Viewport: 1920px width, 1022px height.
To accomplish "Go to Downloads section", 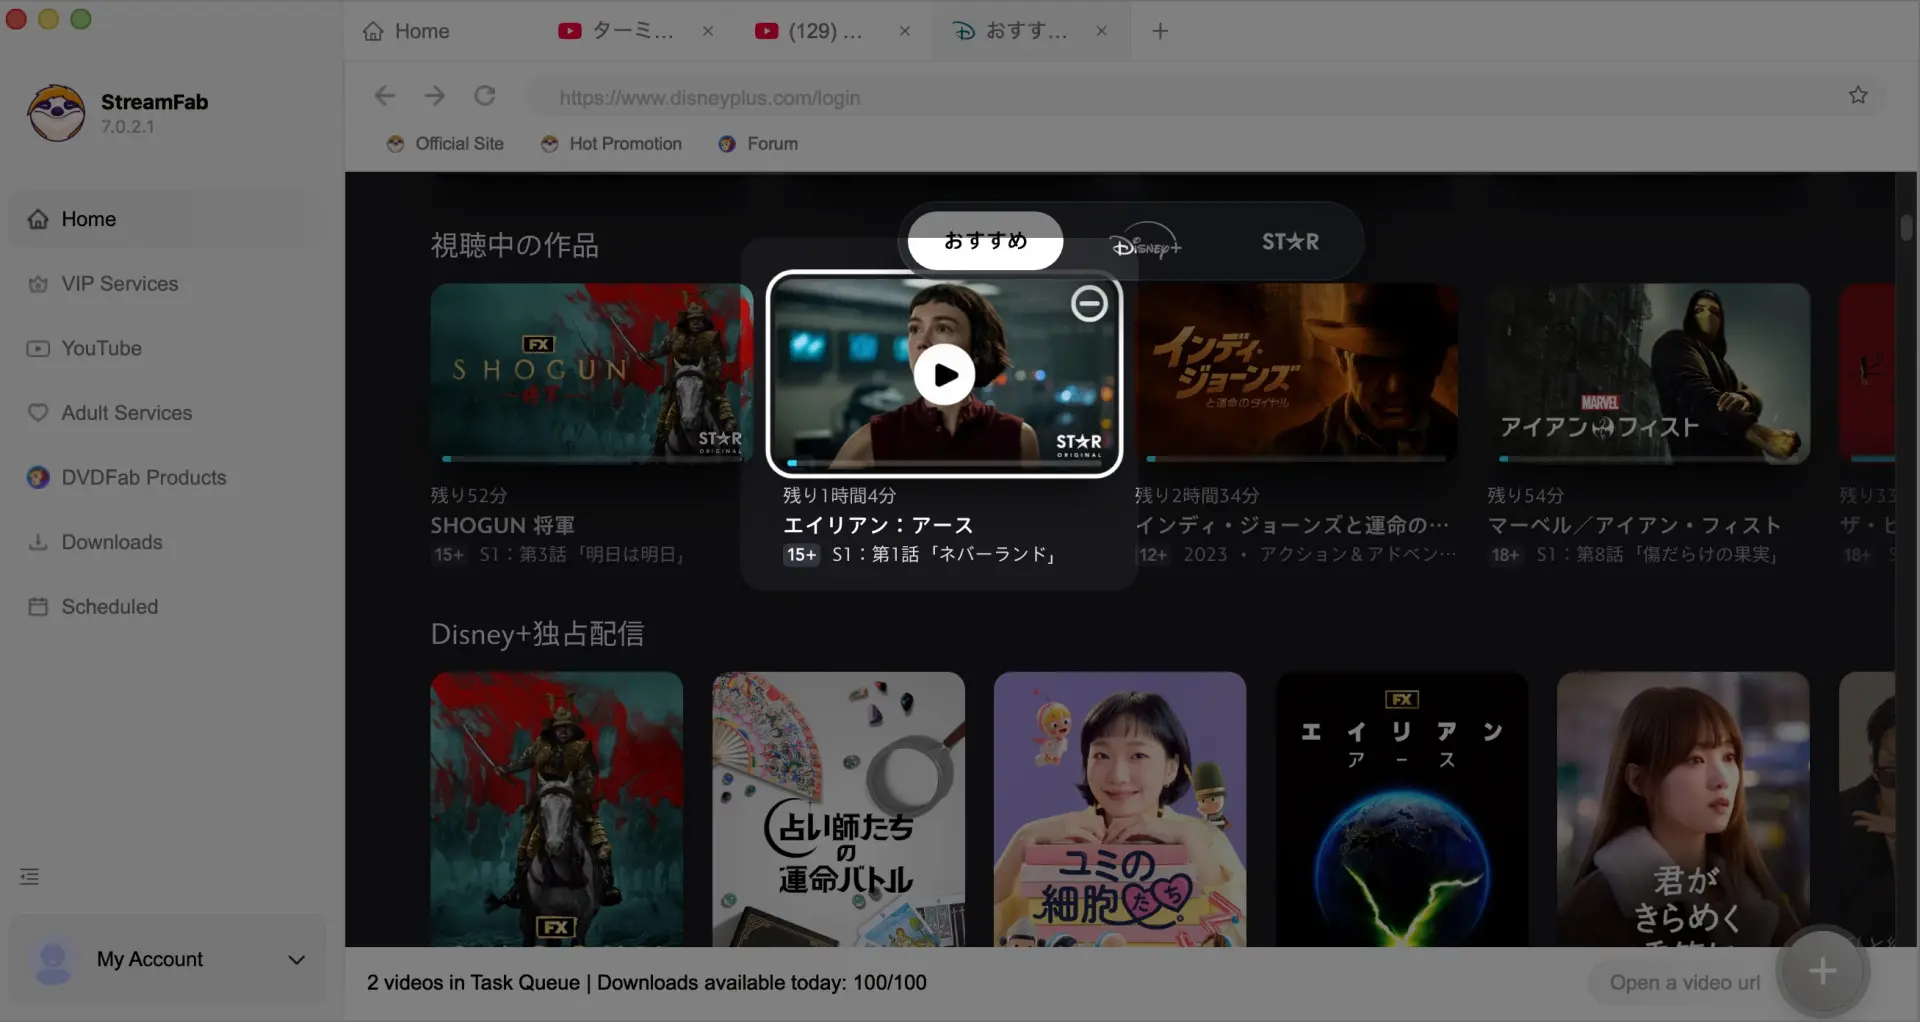I will pyautogui.click(x=168, y=542).
